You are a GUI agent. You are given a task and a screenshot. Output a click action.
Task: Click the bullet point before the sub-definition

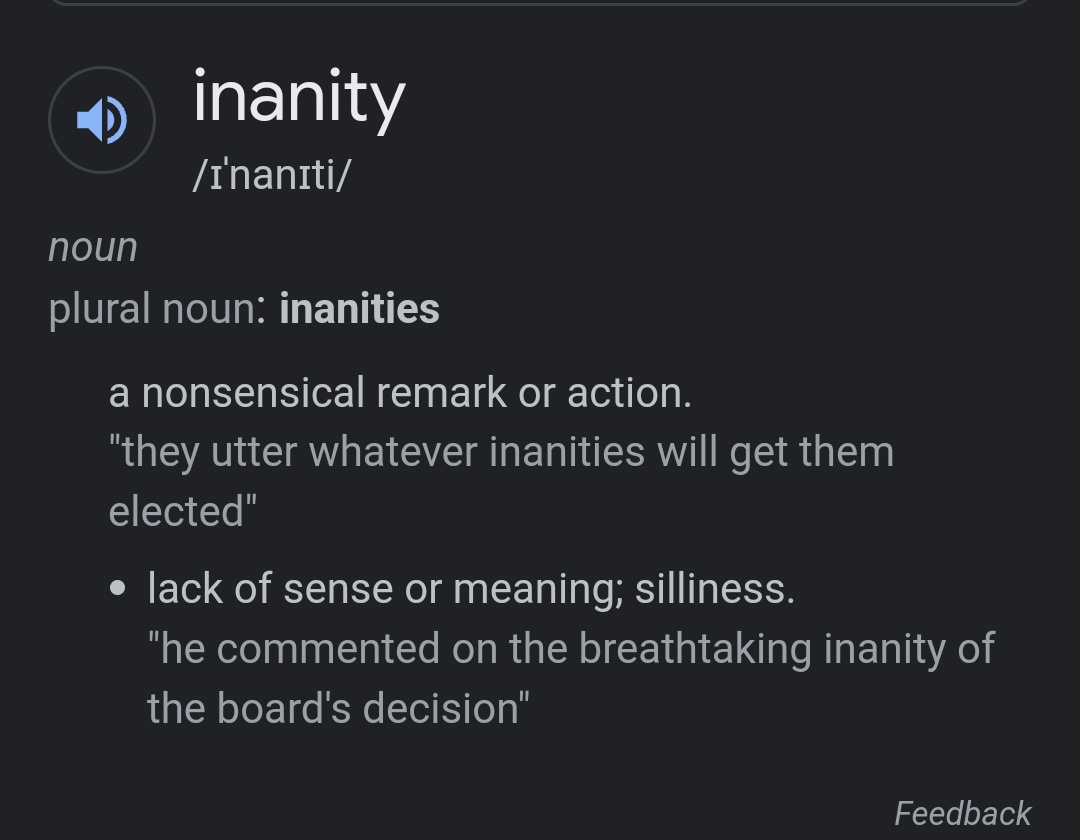pyautogui.click(x=119, y=589)
